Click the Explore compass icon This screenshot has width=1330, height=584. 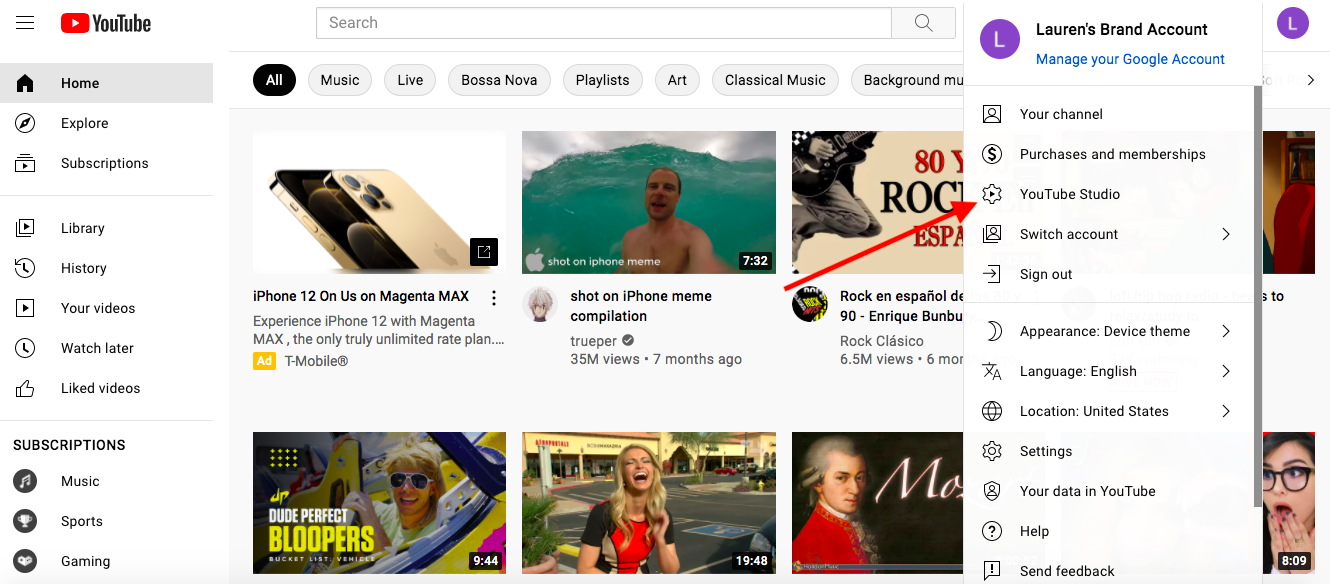(x=26, y=123)
